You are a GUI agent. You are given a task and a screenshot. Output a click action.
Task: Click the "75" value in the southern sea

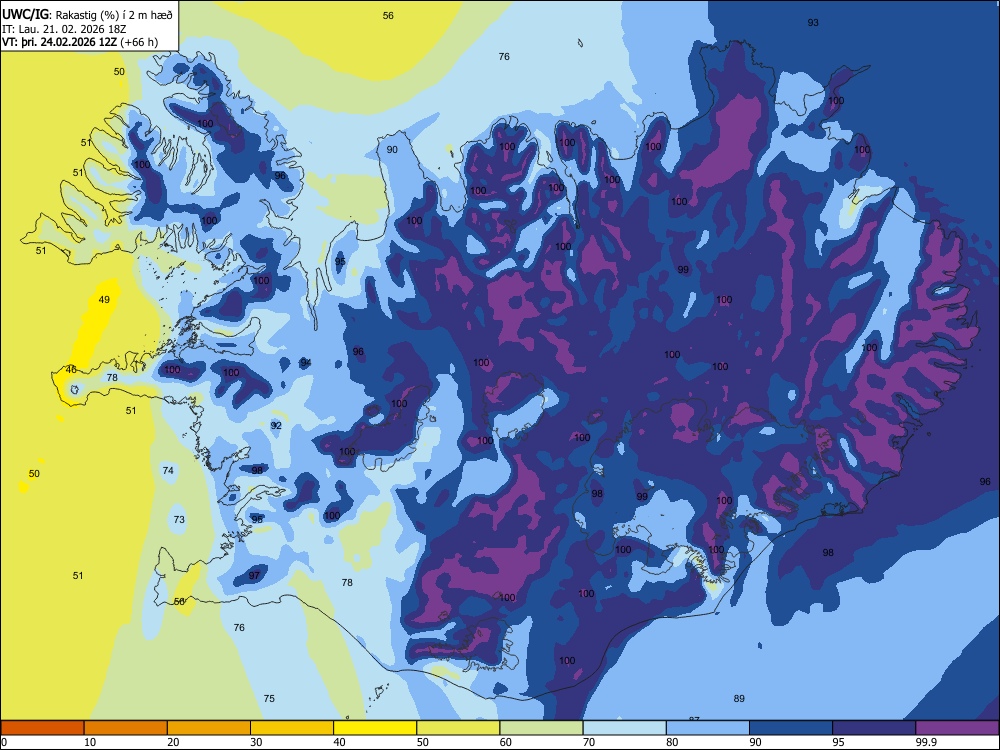tap(269, 698)
